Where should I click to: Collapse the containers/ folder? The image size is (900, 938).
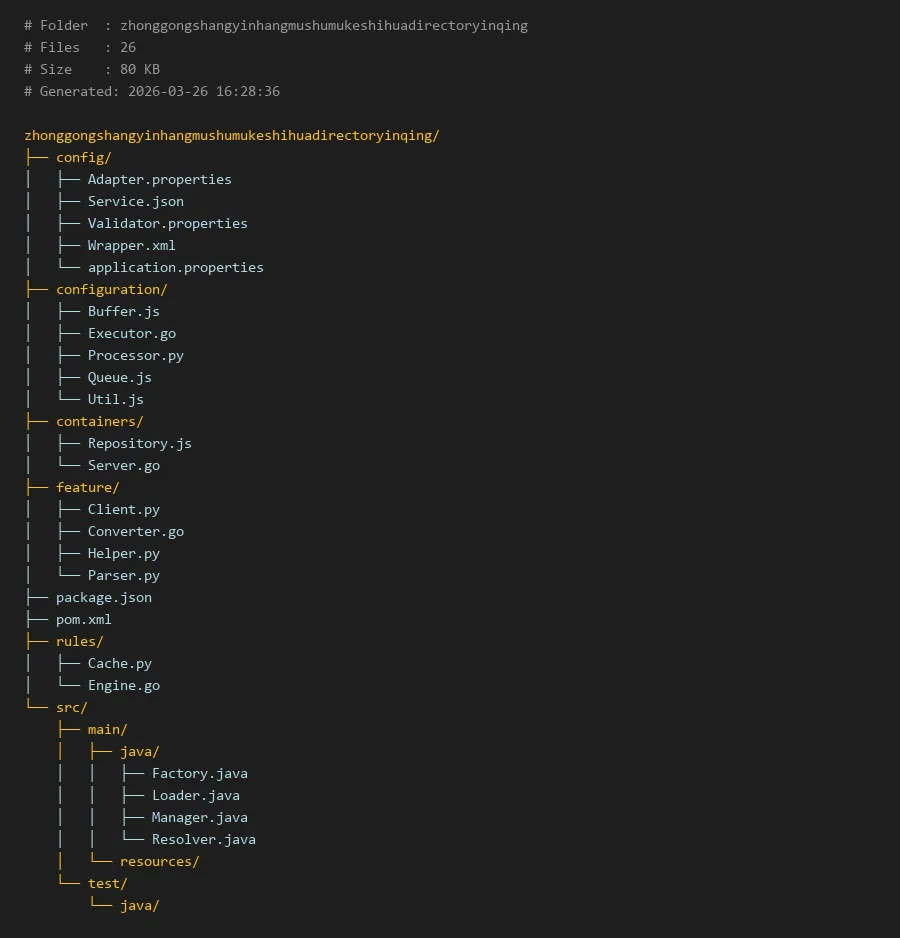[x=99, y=421]
